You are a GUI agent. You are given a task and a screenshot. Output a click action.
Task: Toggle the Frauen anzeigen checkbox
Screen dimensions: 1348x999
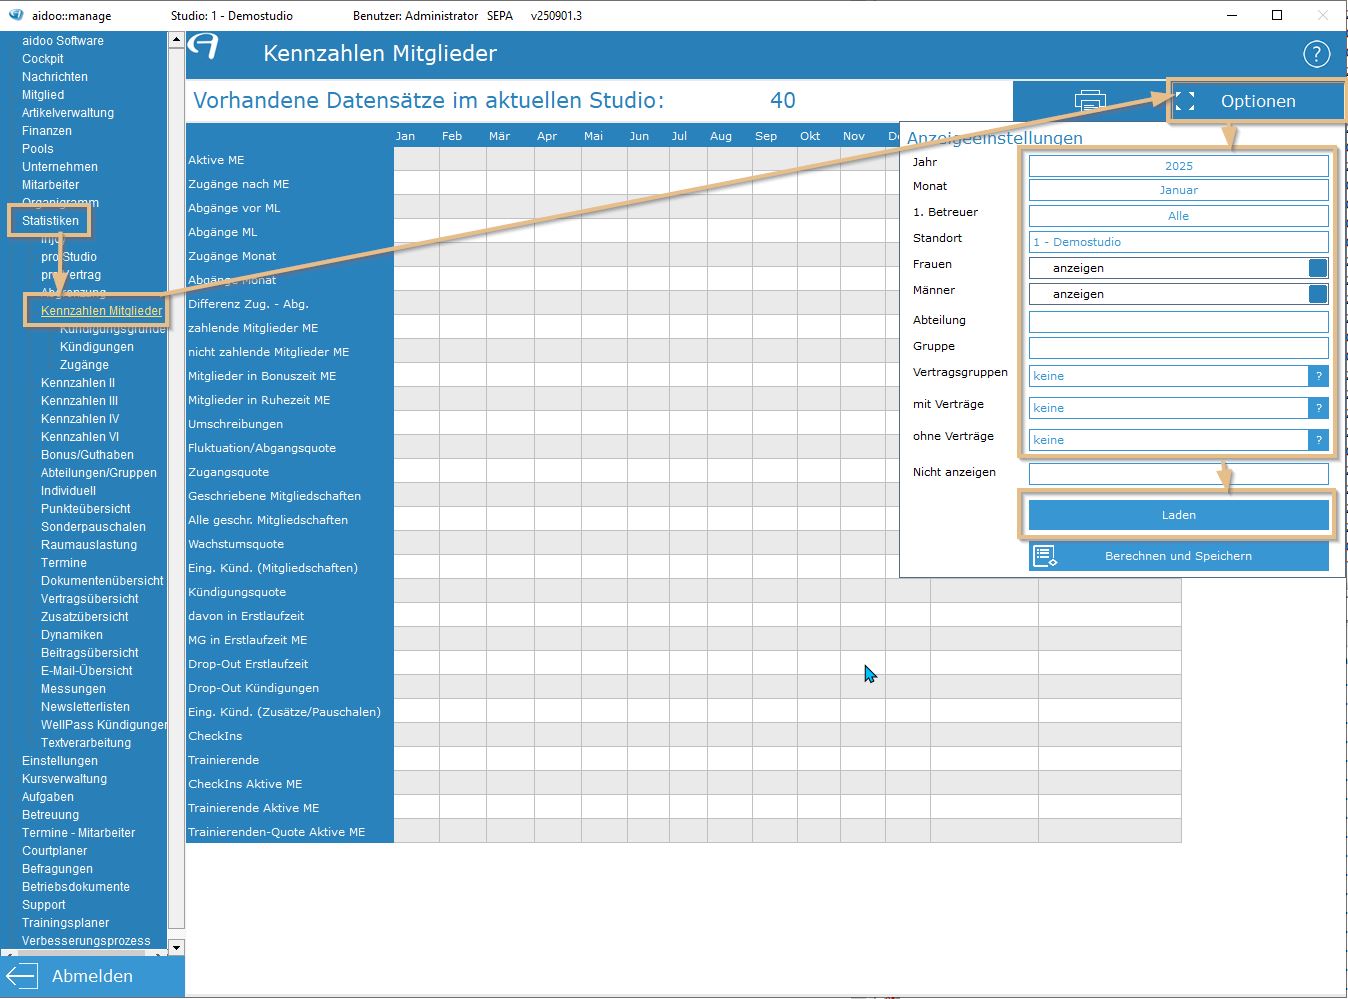[x=1318, y=268]
